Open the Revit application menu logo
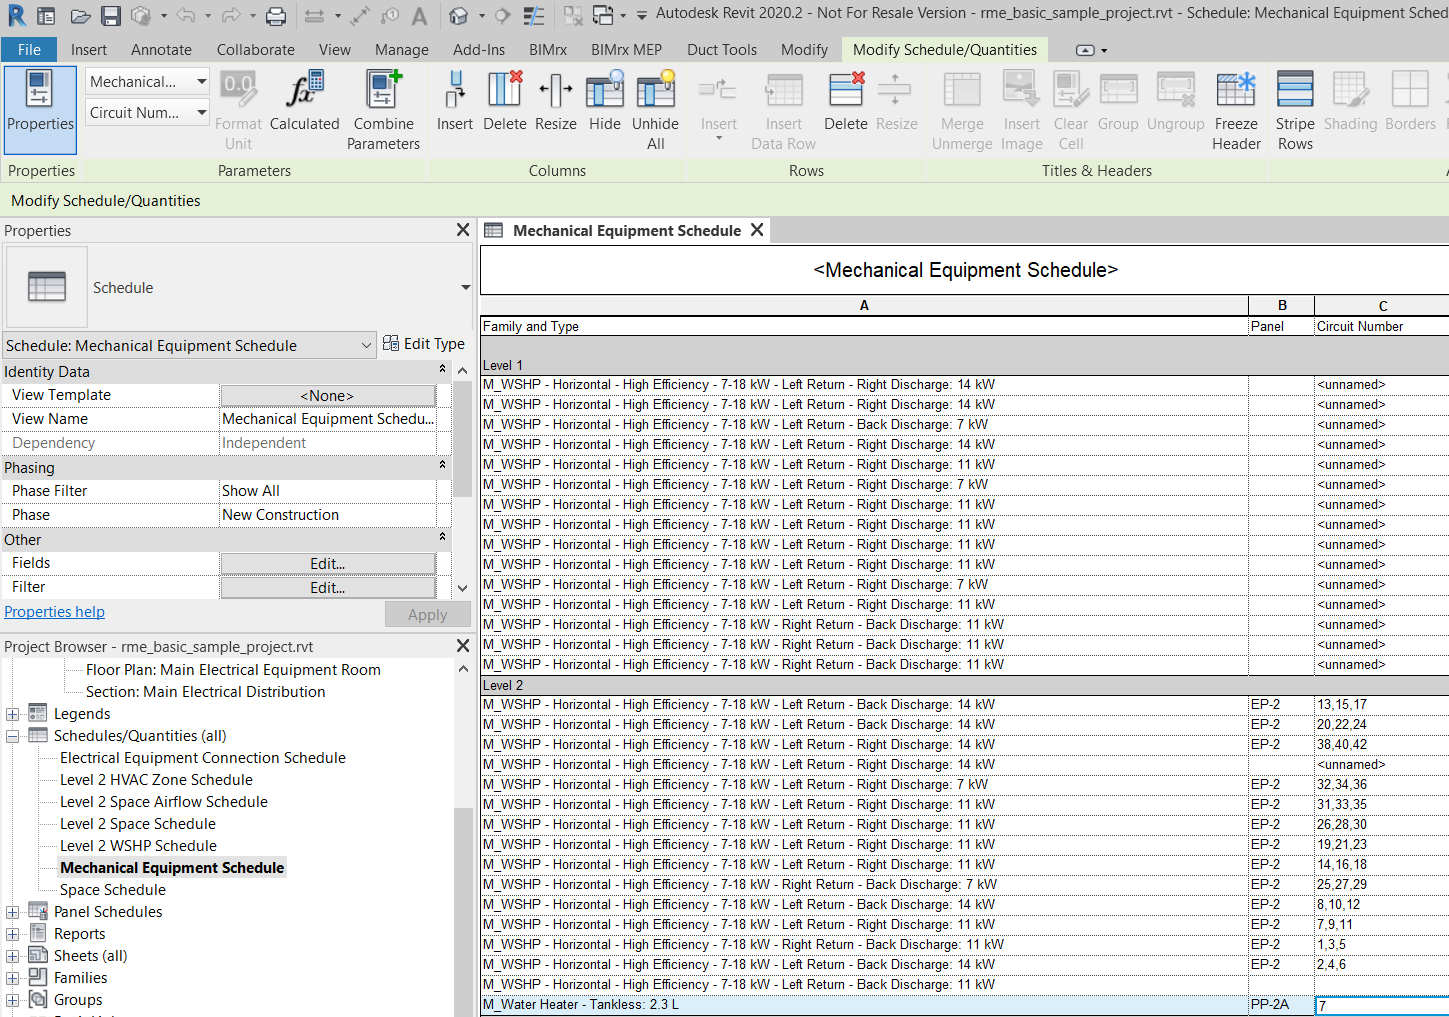 point(17,15)
